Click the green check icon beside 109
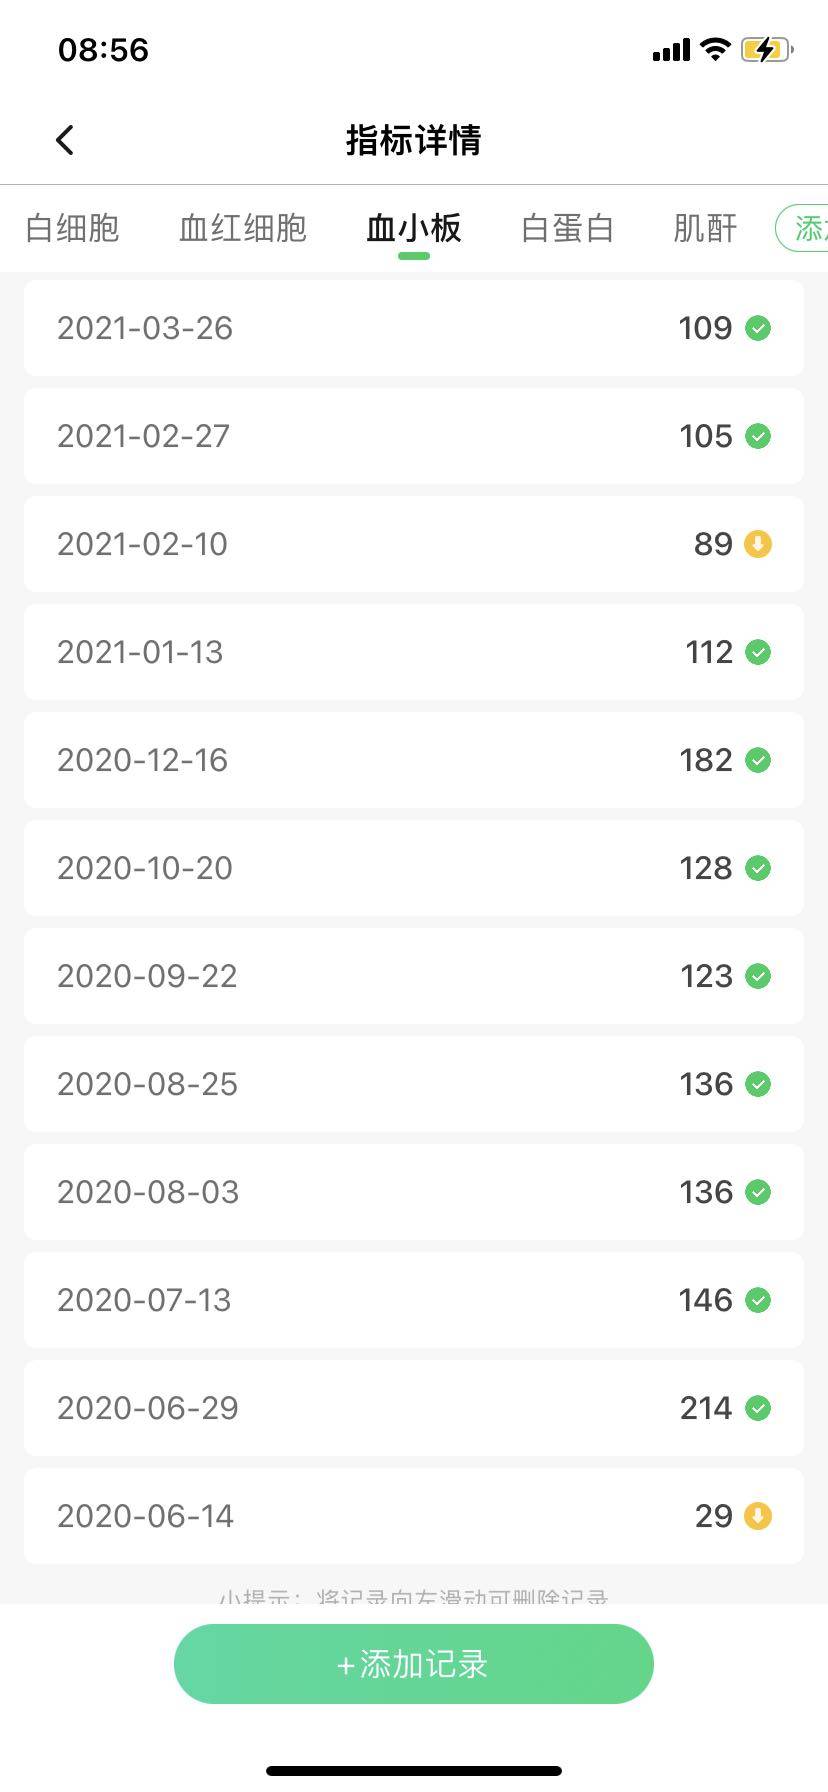 coord(758,328)
